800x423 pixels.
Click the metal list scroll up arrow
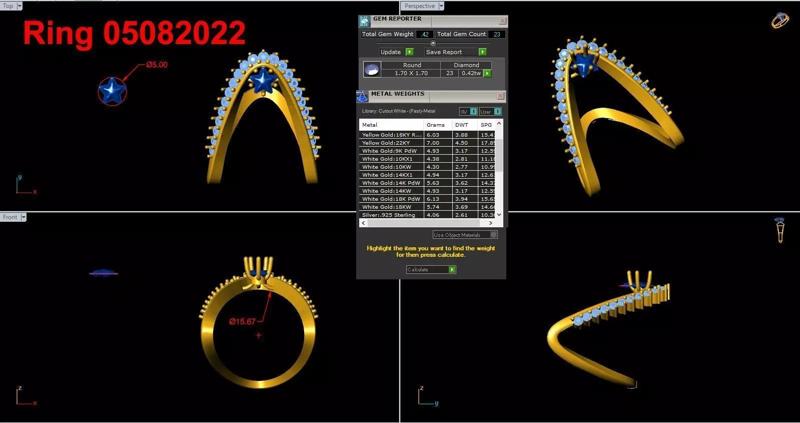pyautogui.click(x=498, y=124)
